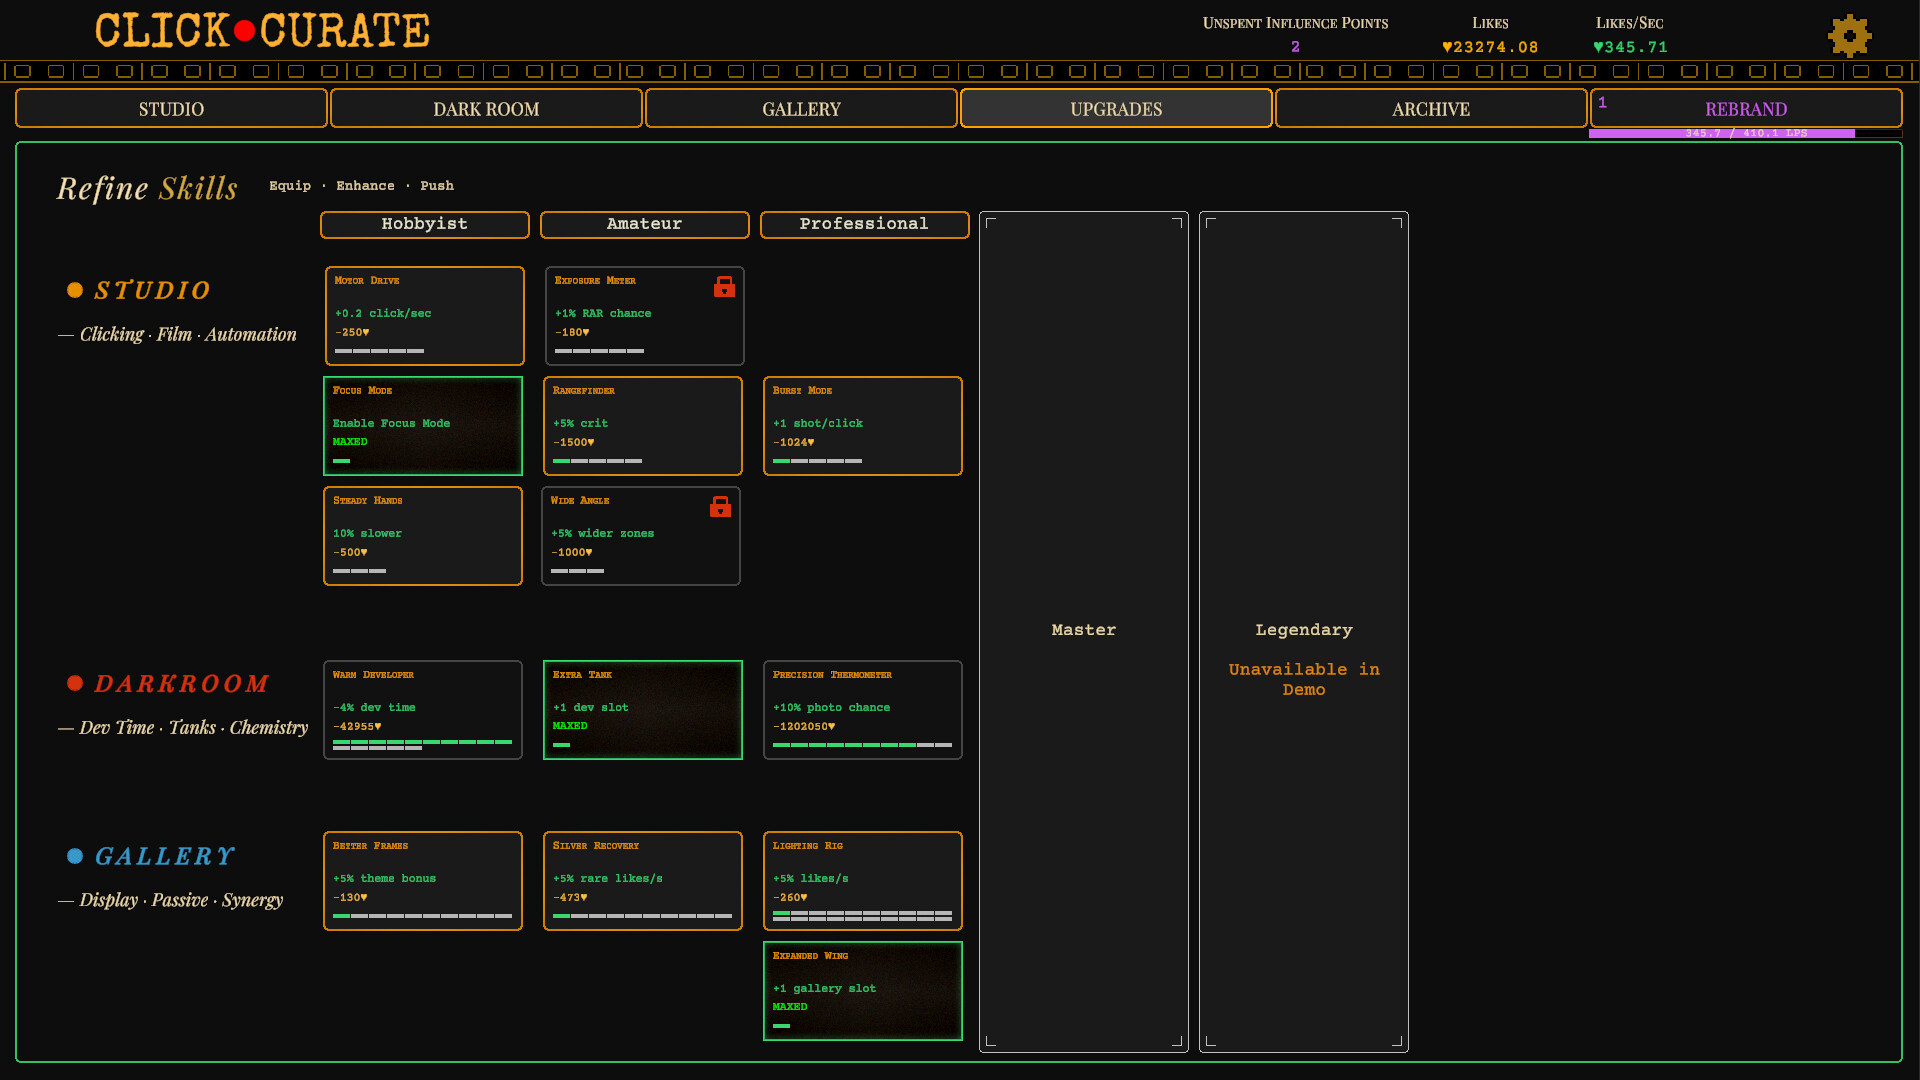1920x1080 pixels.
Task: Open the settings gear icon
Action: pos(1849,36)
